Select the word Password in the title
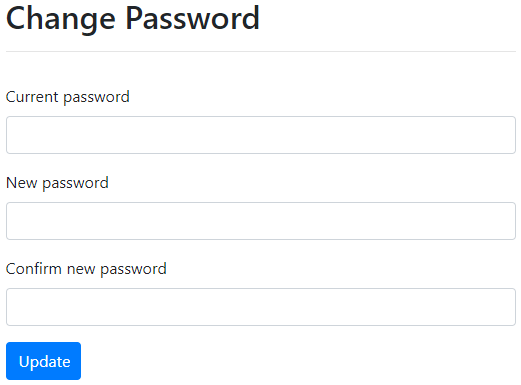521x385 pixels. (x=192, y=18)
